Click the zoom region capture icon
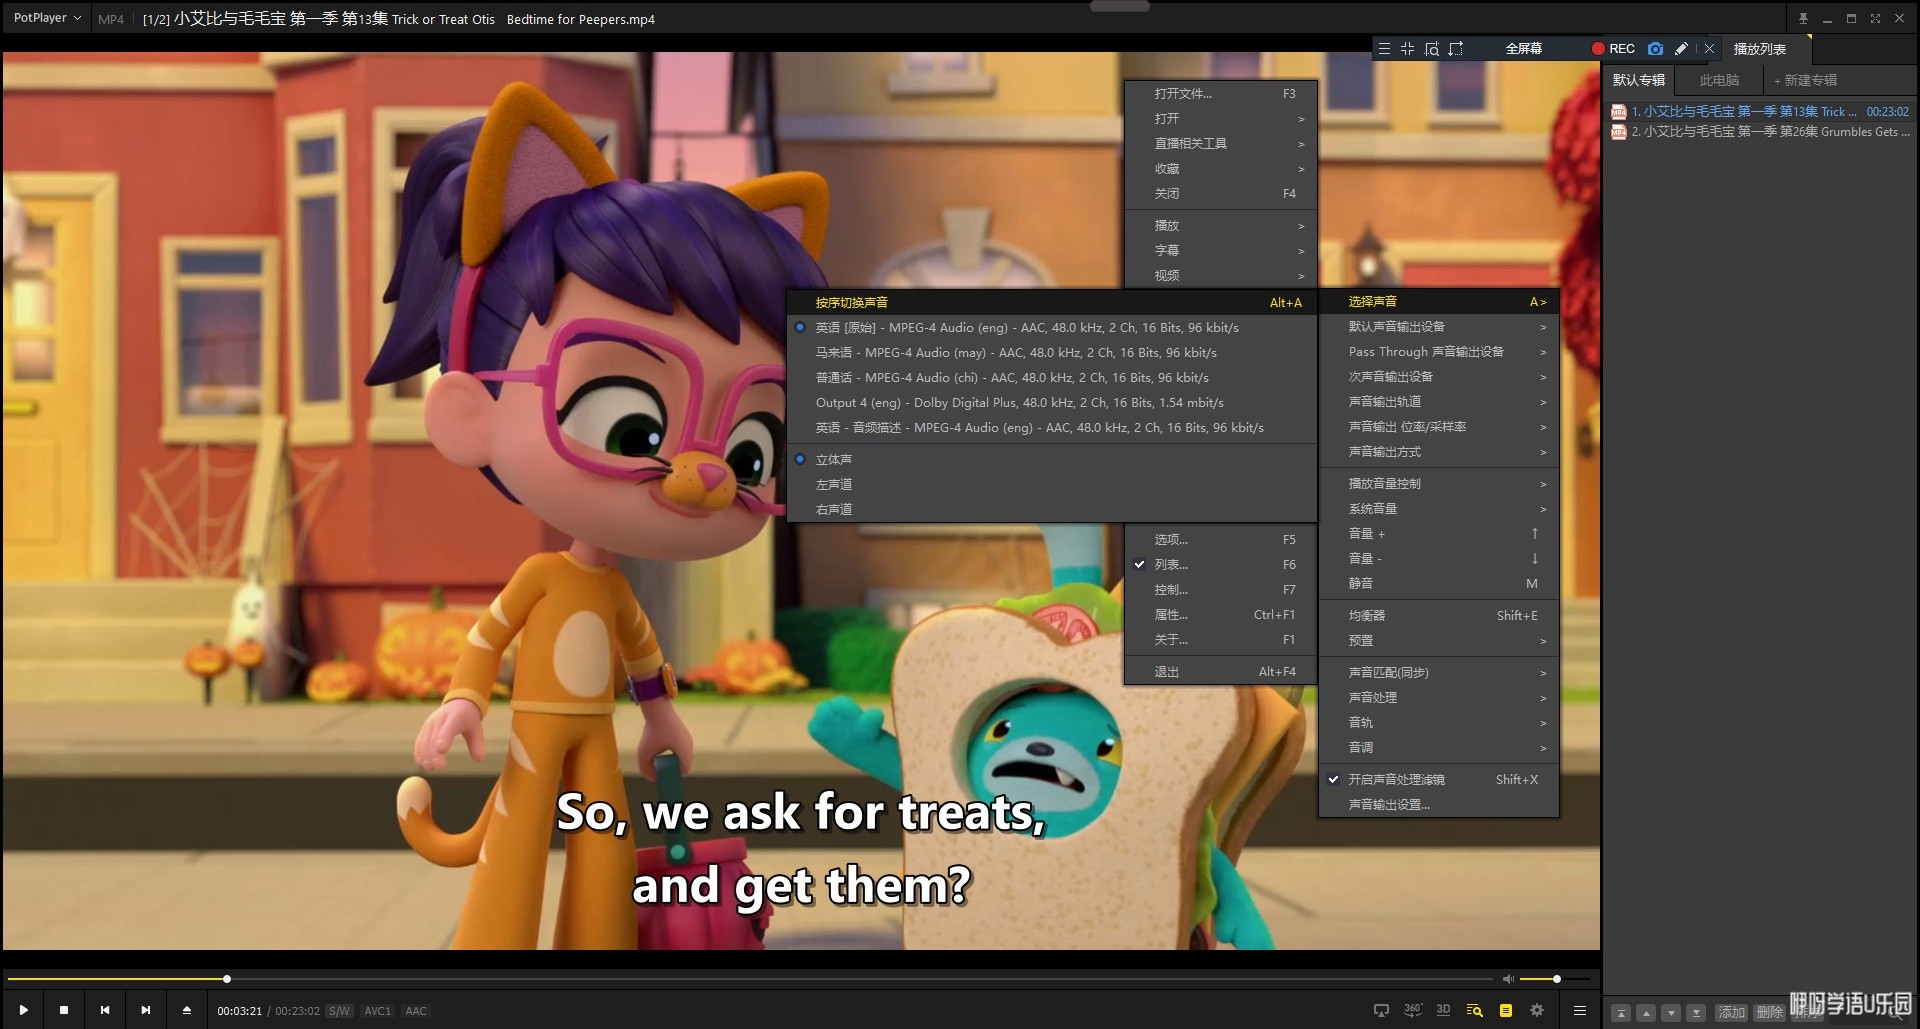Viewport: 1920px width, 1029px height. coord(1432,48)
